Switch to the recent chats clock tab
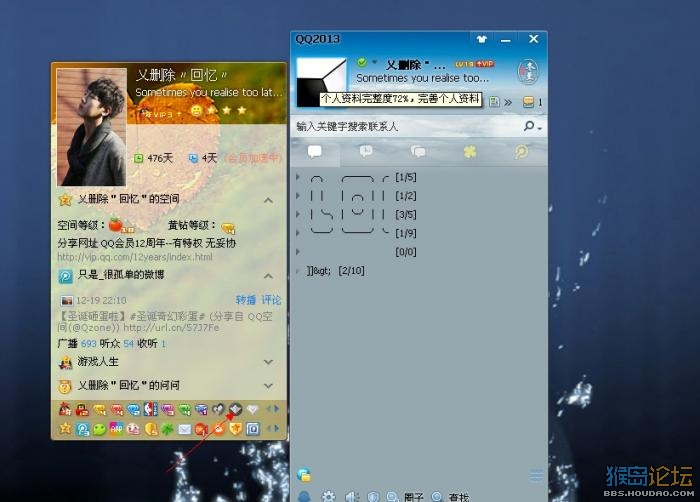700x502 pixels. [366, 151]
